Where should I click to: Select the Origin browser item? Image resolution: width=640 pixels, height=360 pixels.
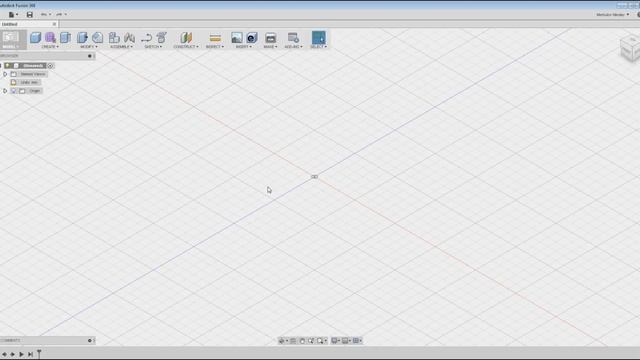point(35,91)
